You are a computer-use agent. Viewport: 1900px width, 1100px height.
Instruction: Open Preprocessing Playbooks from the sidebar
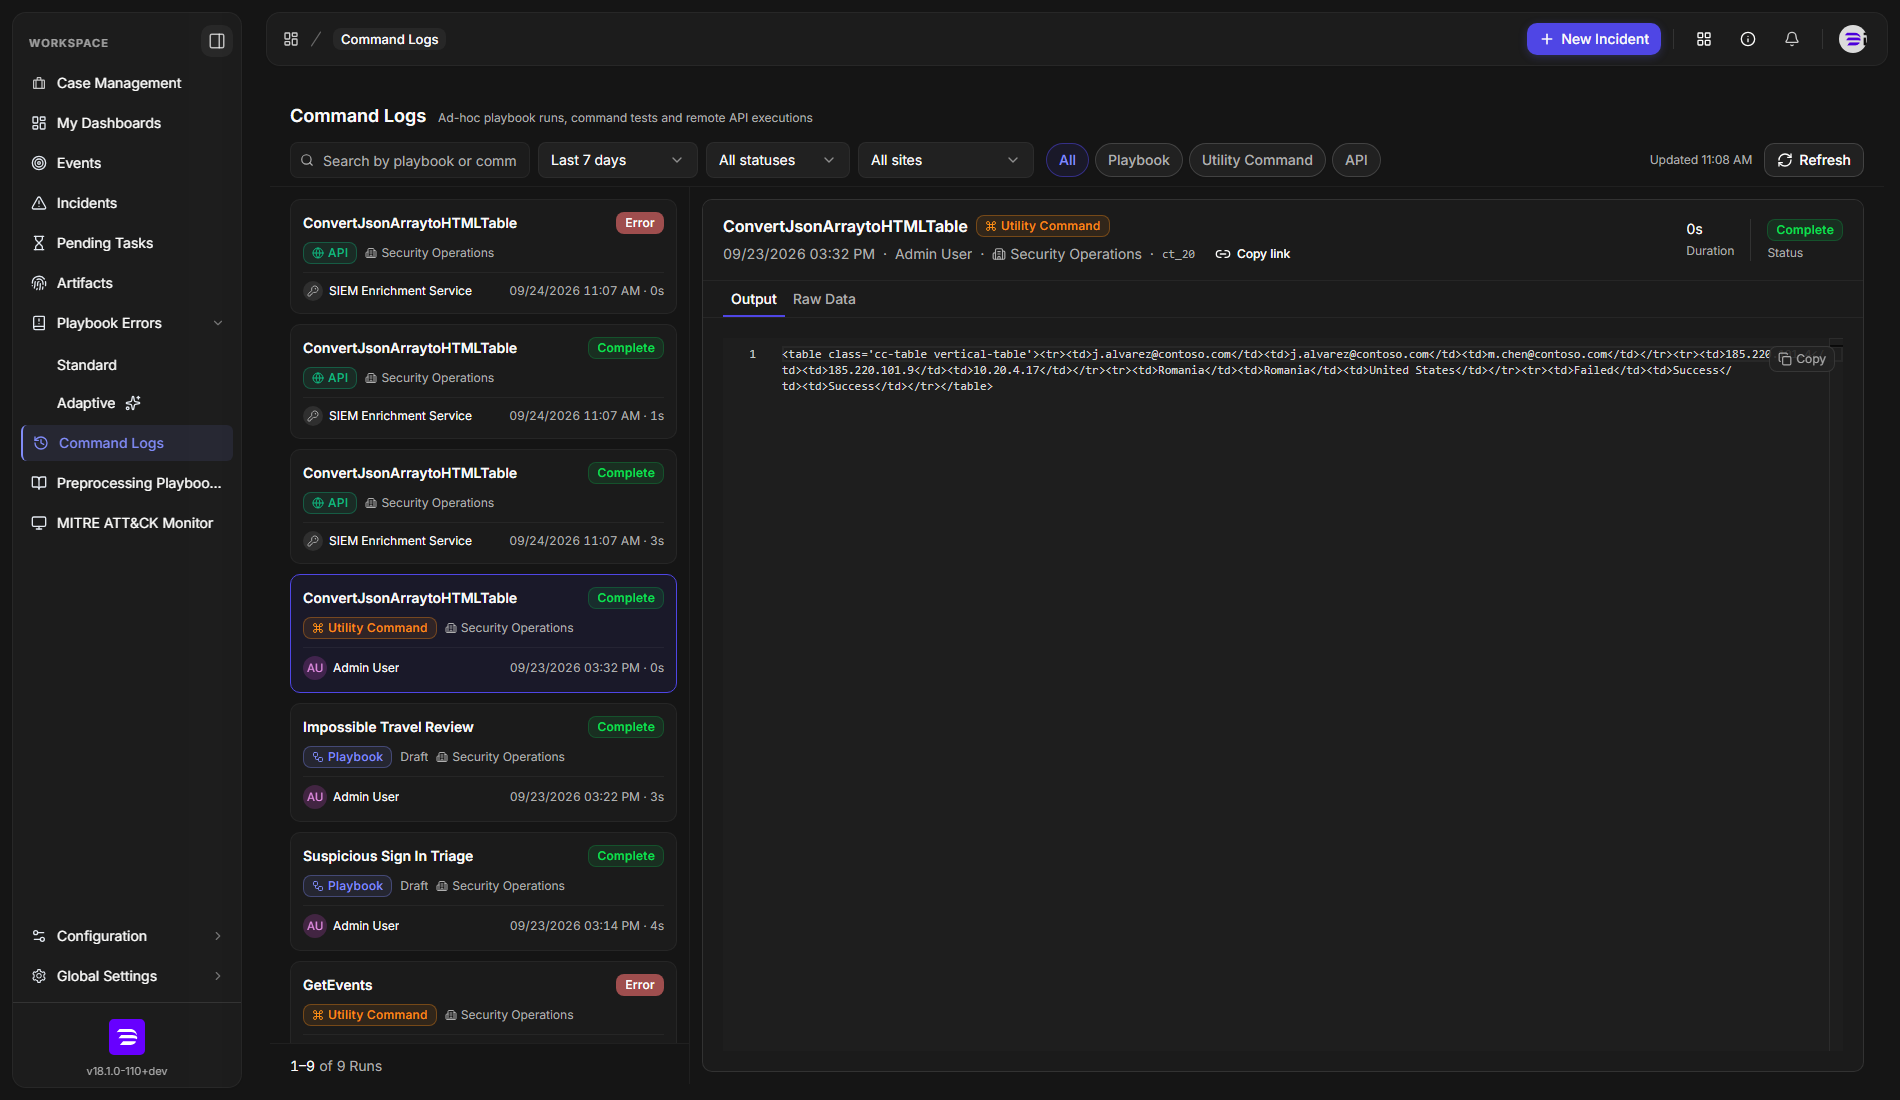point(127,483)
